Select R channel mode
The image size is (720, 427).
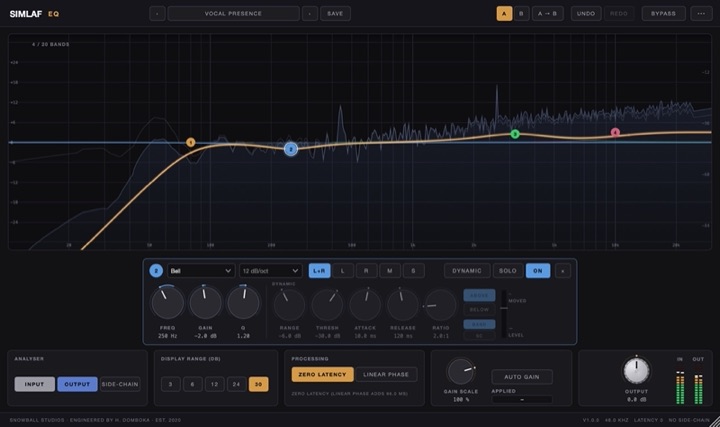[366, 271]
